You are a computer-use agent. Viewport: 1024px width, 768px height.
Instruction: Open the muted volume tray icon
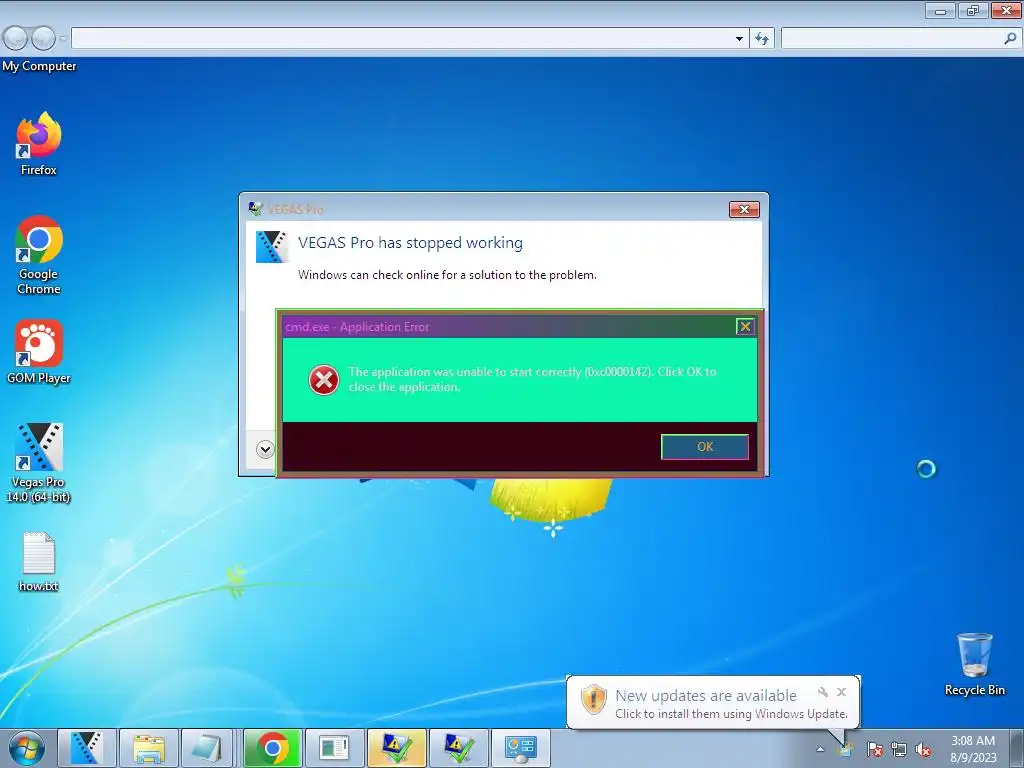point(923,750)
